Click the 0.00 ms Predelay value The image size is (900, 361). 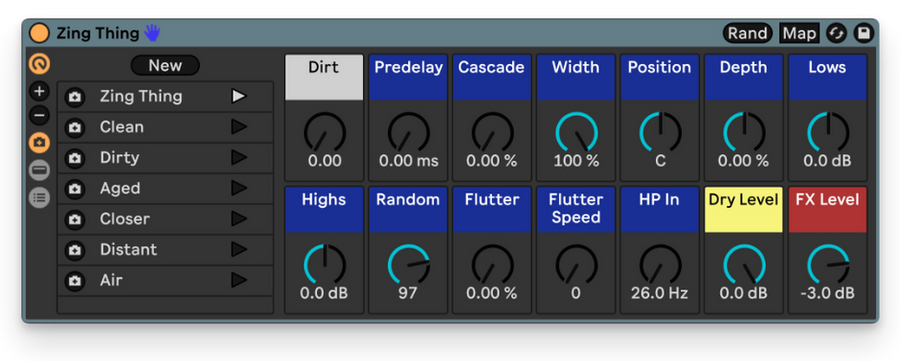[408, 161]
